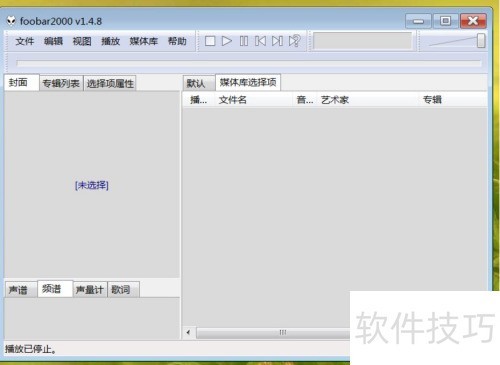The width and height of the screenshot is (500, 365).
Task: Pause playback using the Pause icon
Action: click(244, 41)
